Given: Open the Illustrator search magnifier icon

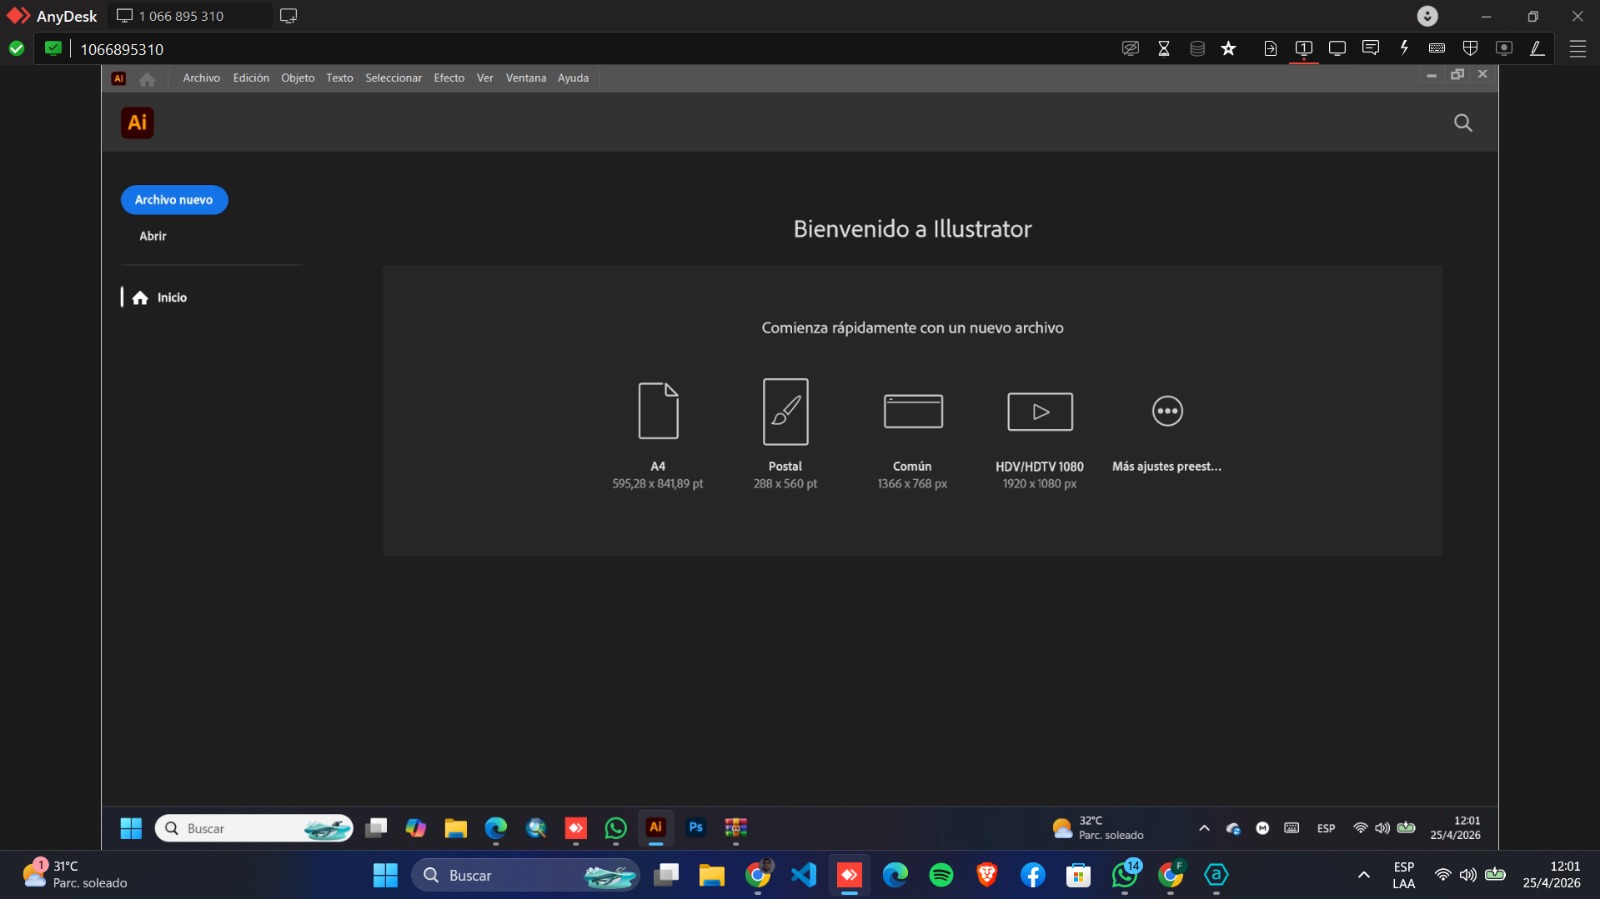Looking at the screenshot, I should [x=1462, y=123].
